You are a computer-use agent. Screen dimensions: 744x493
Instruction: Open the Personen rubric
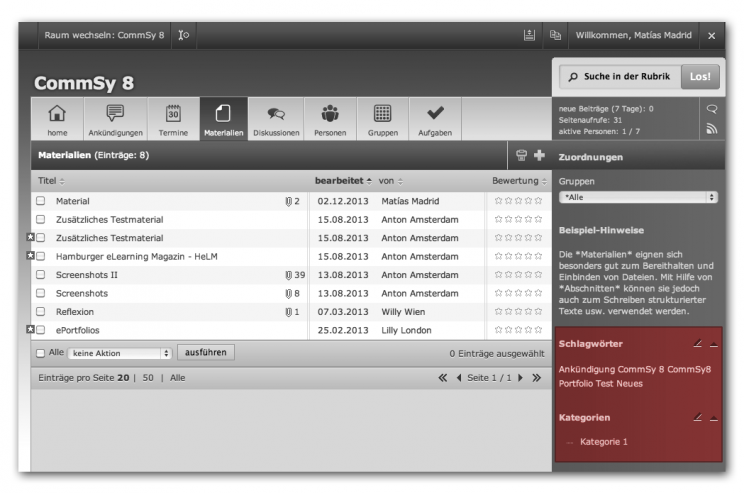[x=330, y=119]
